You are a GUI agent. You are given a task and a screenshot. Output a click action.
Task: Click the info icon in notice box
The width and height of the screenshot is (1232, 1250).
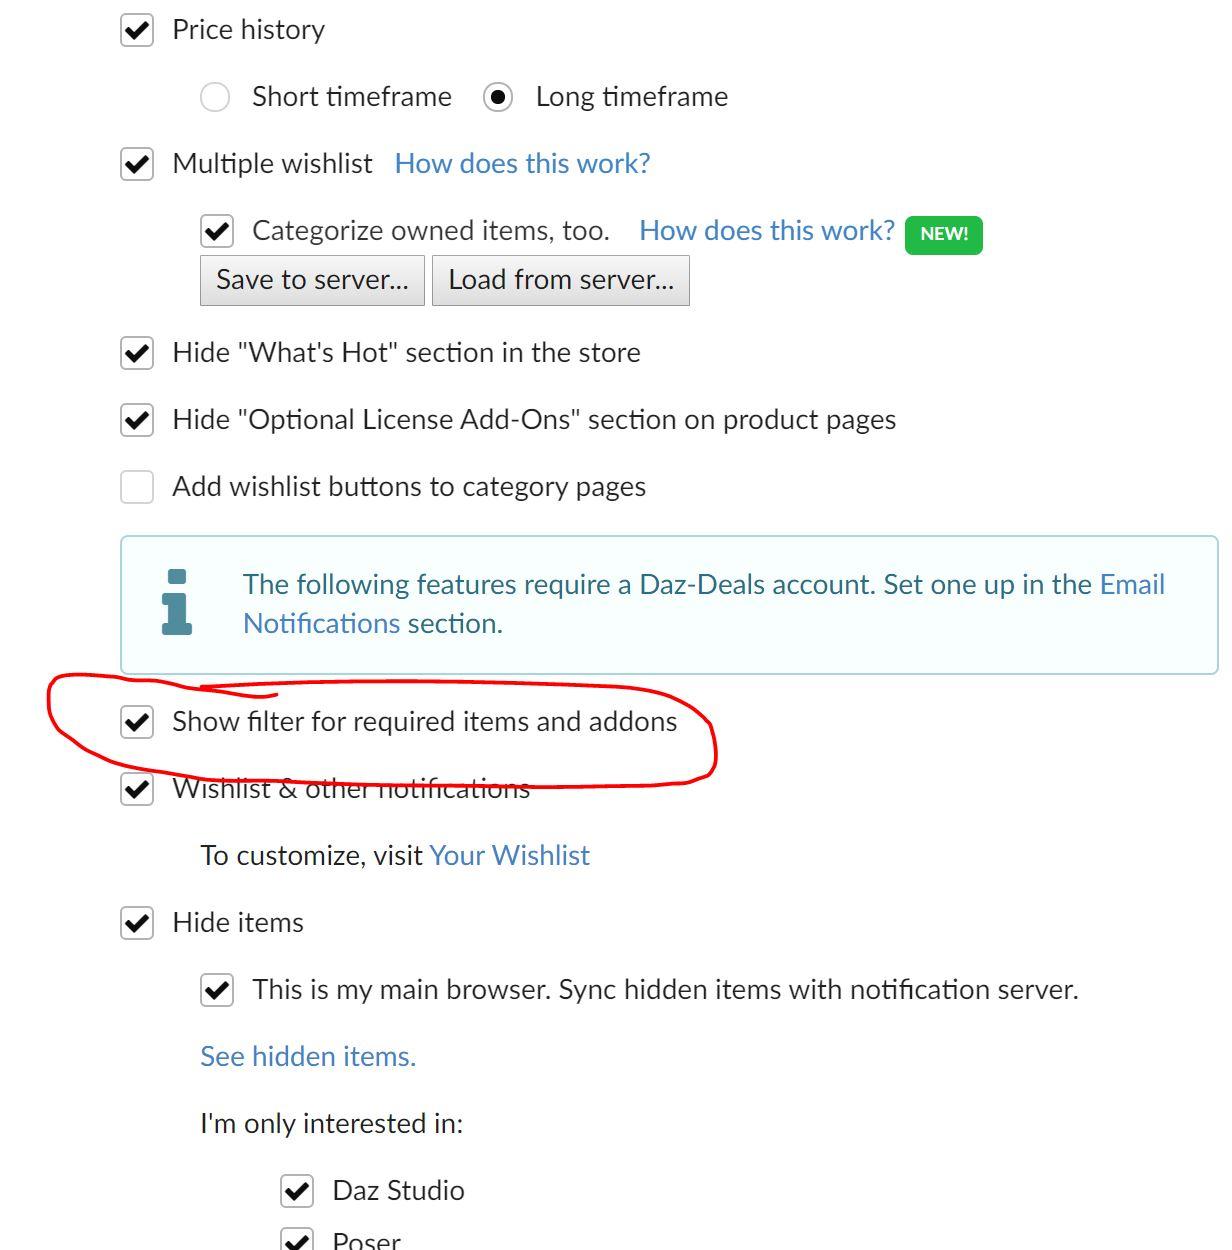(x=177, y=602)
